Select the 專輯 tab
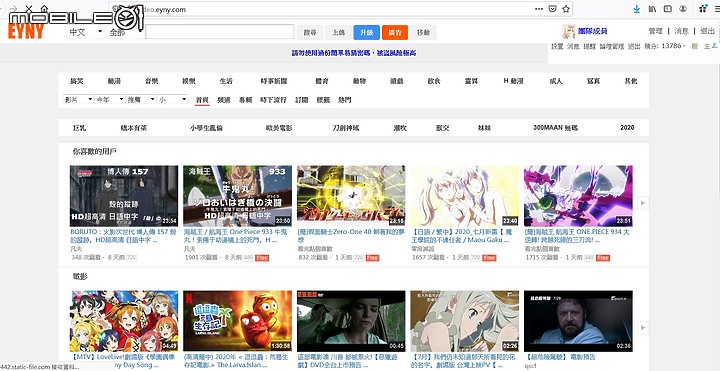Viewport: 720px width, 371px height. pos(245,100)
